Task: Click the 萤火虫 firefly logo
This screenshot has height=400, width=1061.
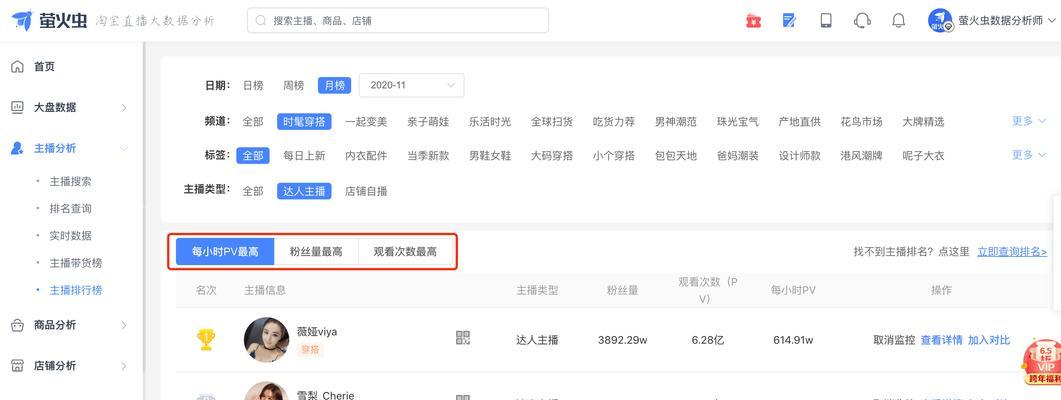Action: coord(49,20)
